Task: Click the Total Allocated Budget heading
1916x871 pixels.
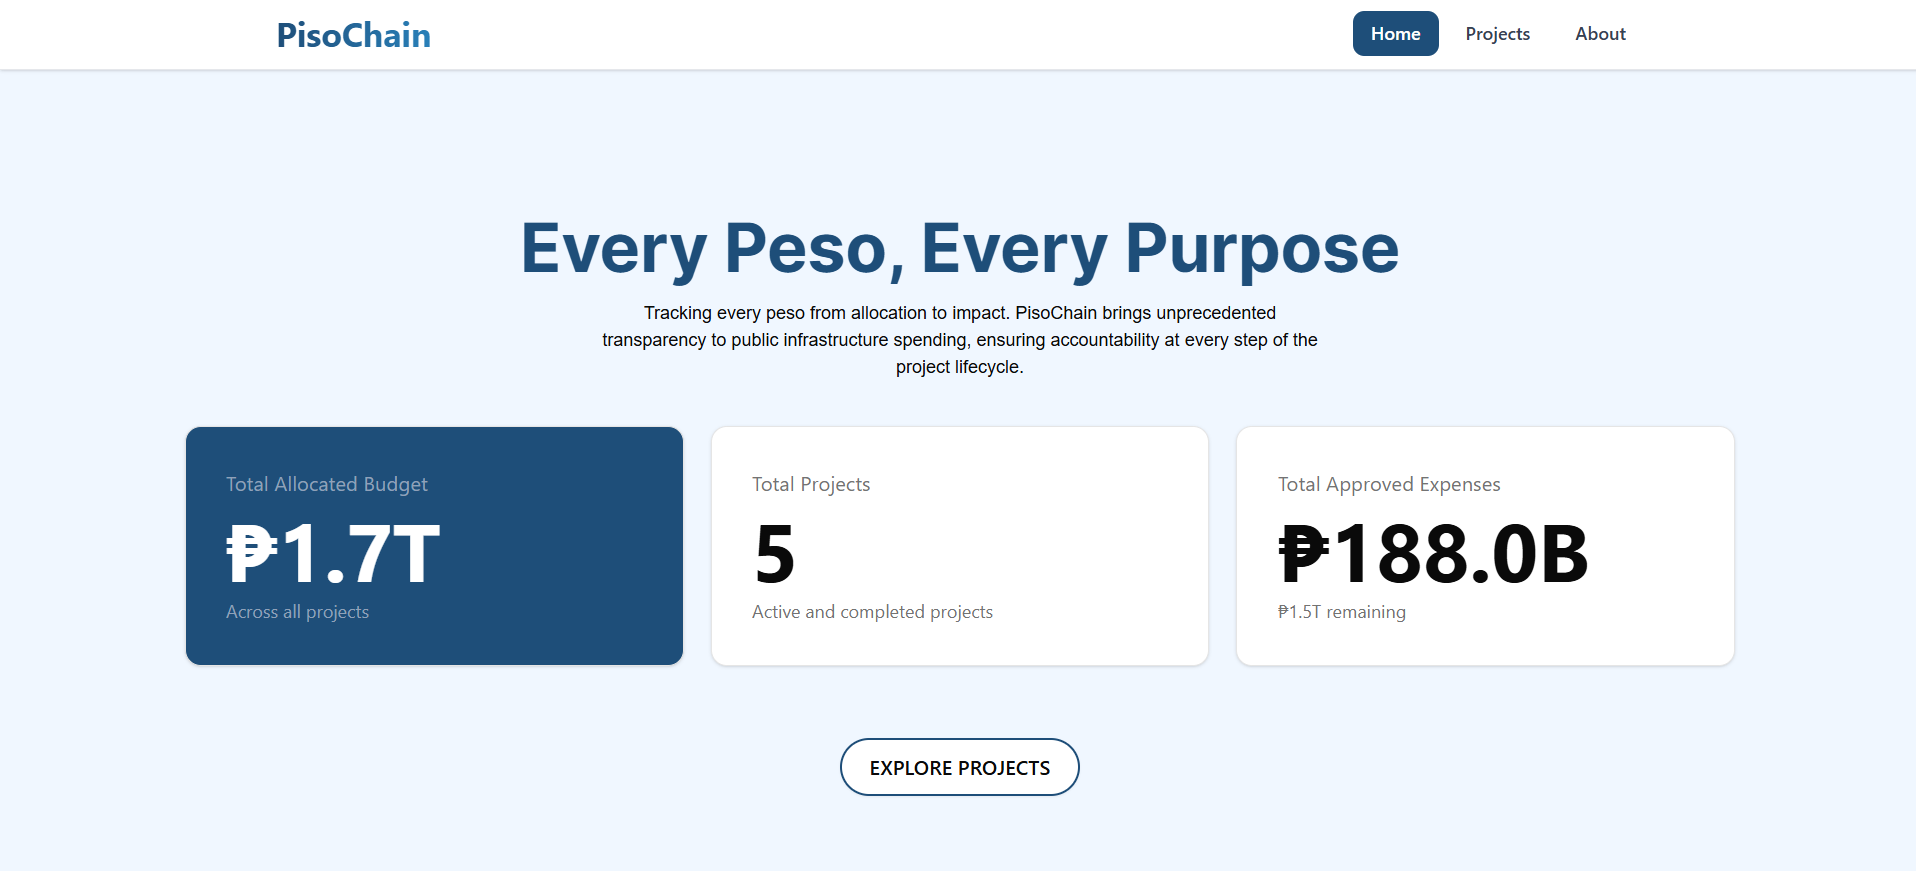Action: coord(326,484)
